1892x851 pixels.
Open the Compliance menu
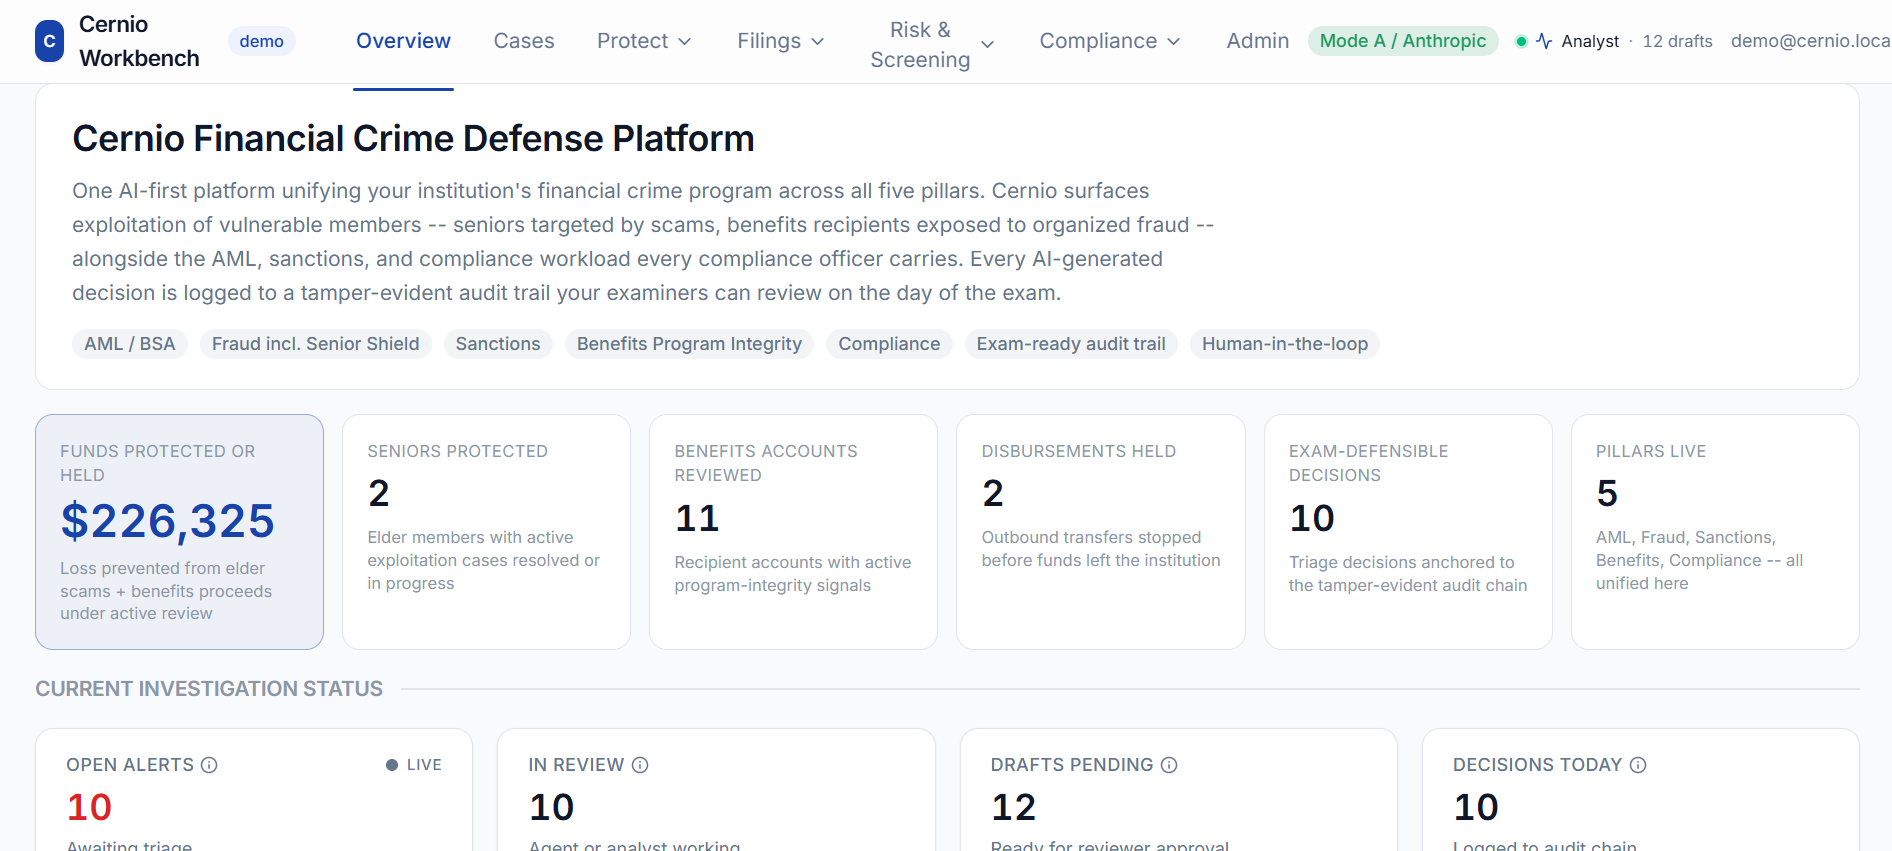pos(1110,41)
